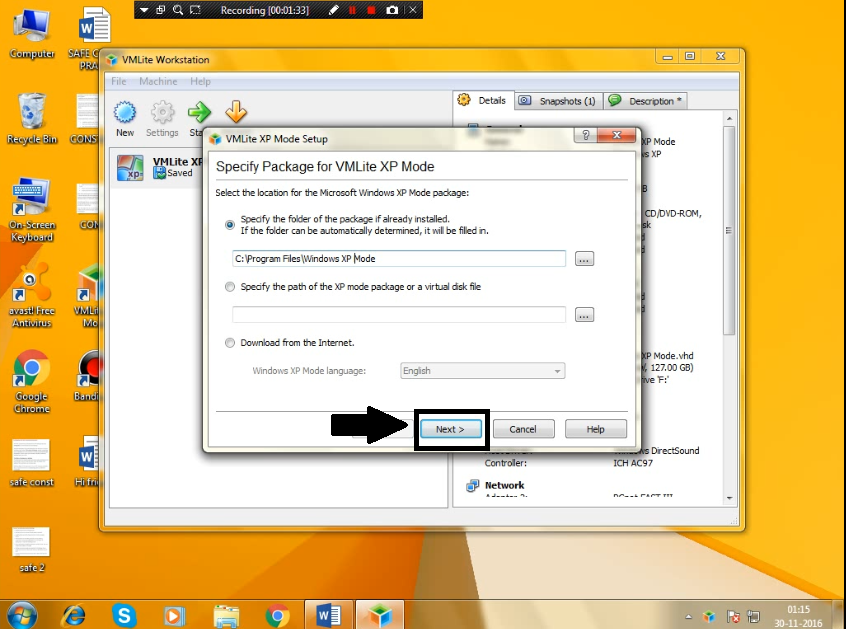
Task: Choose 'Specify the path of the XP mode package'
Action: tap(230, 286)
